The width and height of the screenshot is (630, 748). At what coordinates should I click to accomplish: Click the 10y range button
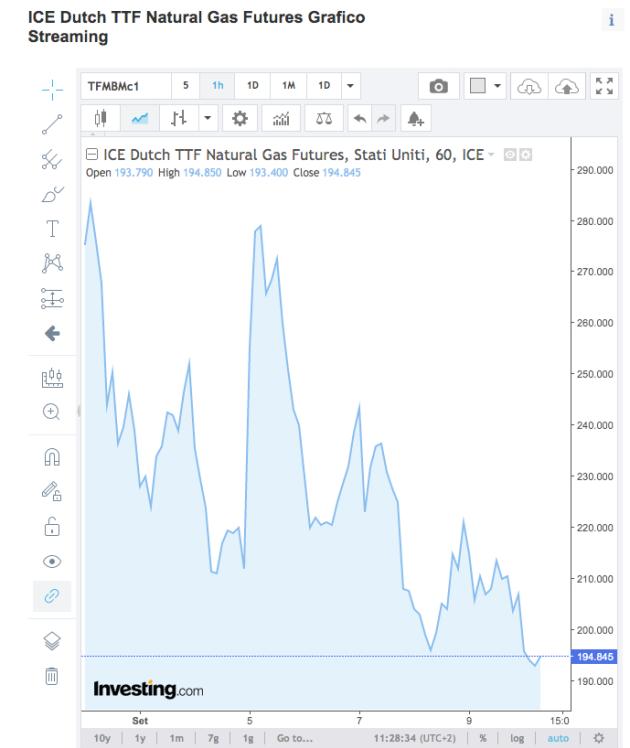102,738
